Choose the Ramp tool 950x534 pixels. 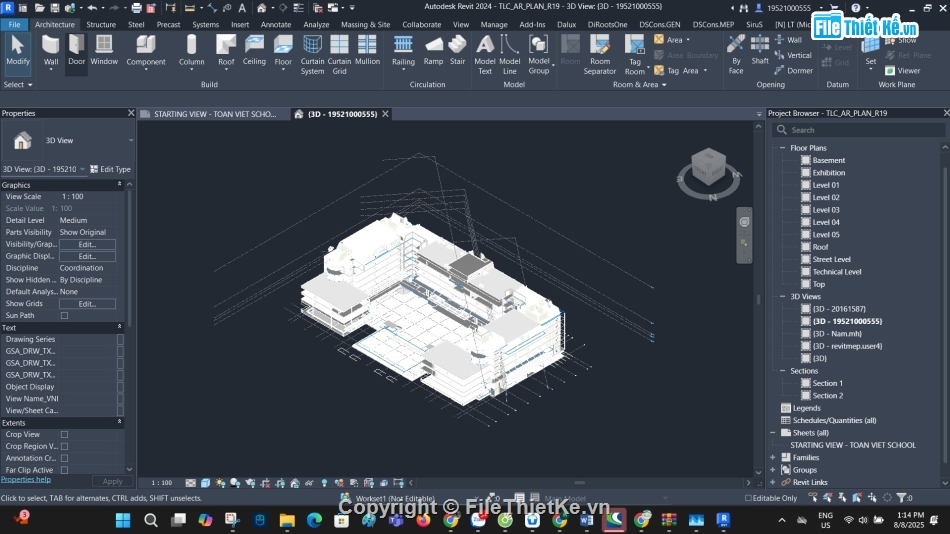click(433, 50)
